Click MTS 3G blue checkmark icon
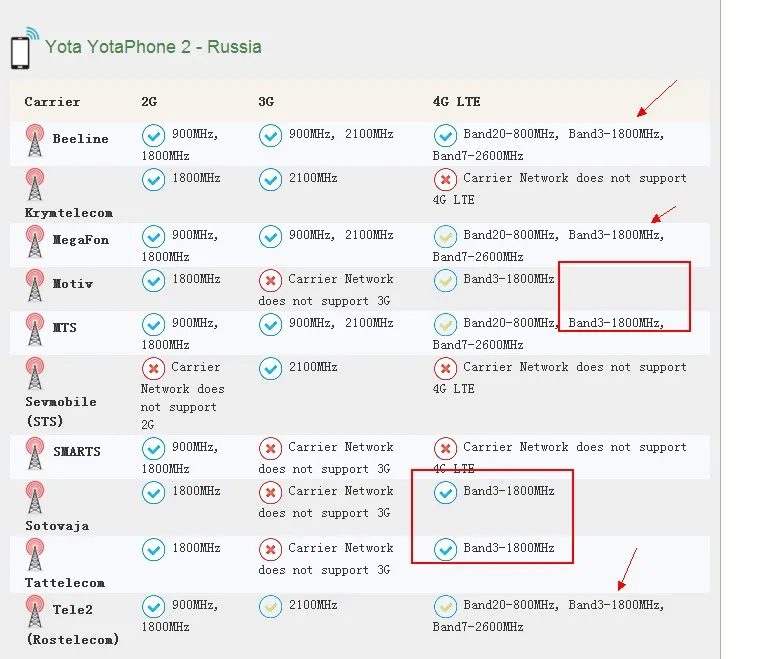The height and width of the screenshot is (659, 766). pos(270,324)
